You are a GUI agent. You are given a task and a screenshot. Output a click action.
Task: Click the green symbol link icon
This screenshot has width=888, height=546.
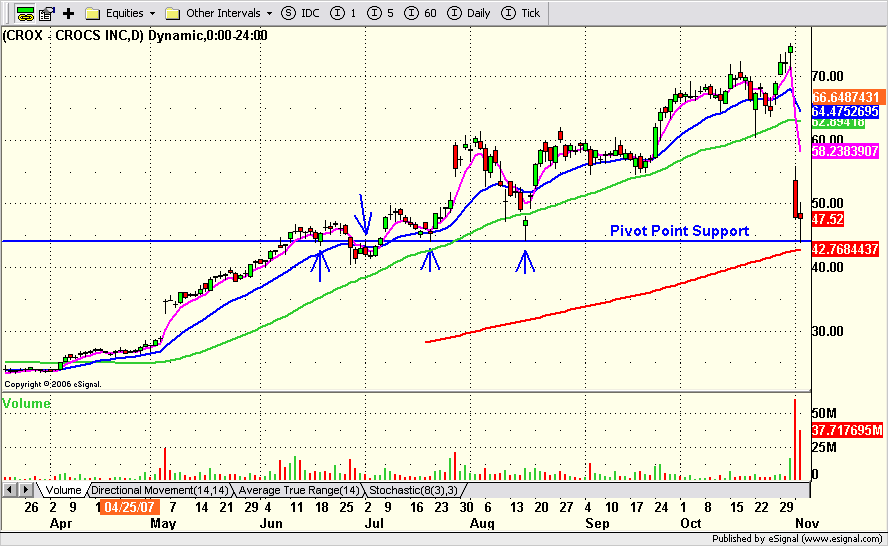pyautogui.click(x=25, y=13)
